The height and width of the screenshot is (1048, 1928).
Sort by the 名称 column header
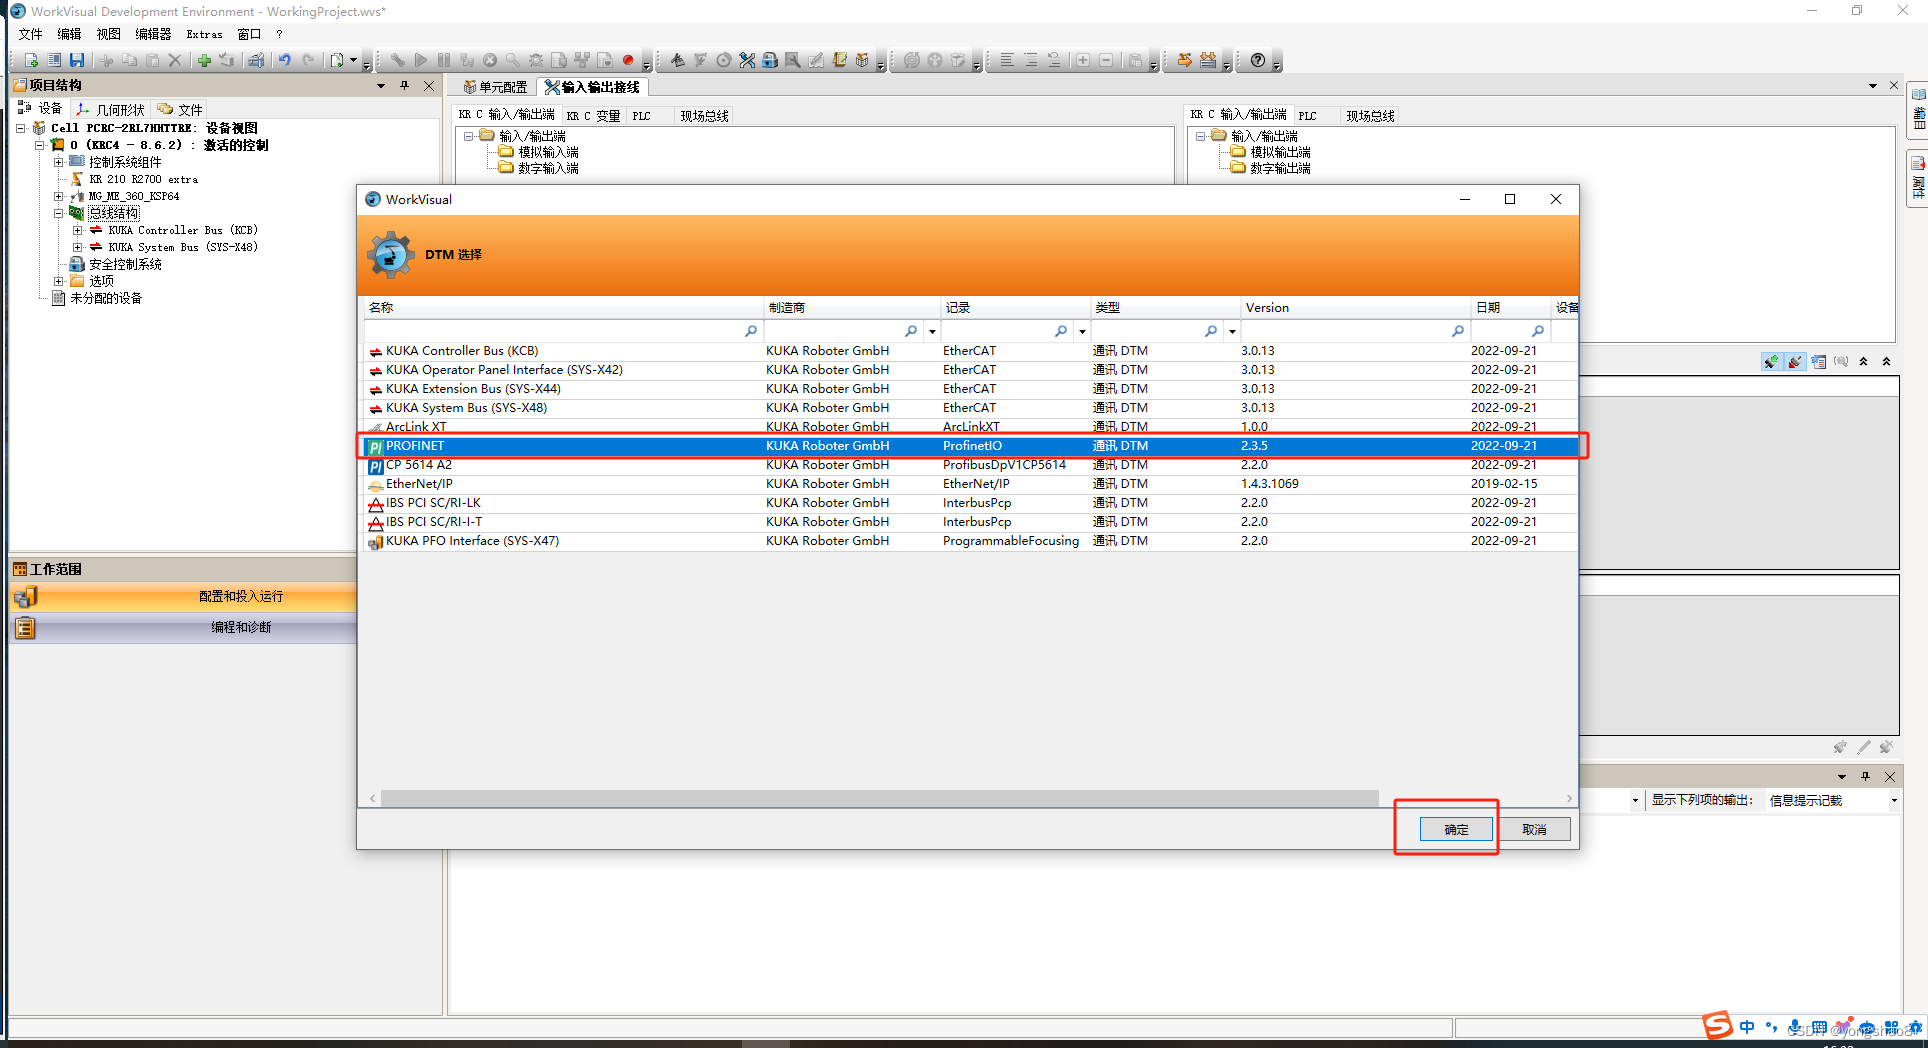coord(563,307)
